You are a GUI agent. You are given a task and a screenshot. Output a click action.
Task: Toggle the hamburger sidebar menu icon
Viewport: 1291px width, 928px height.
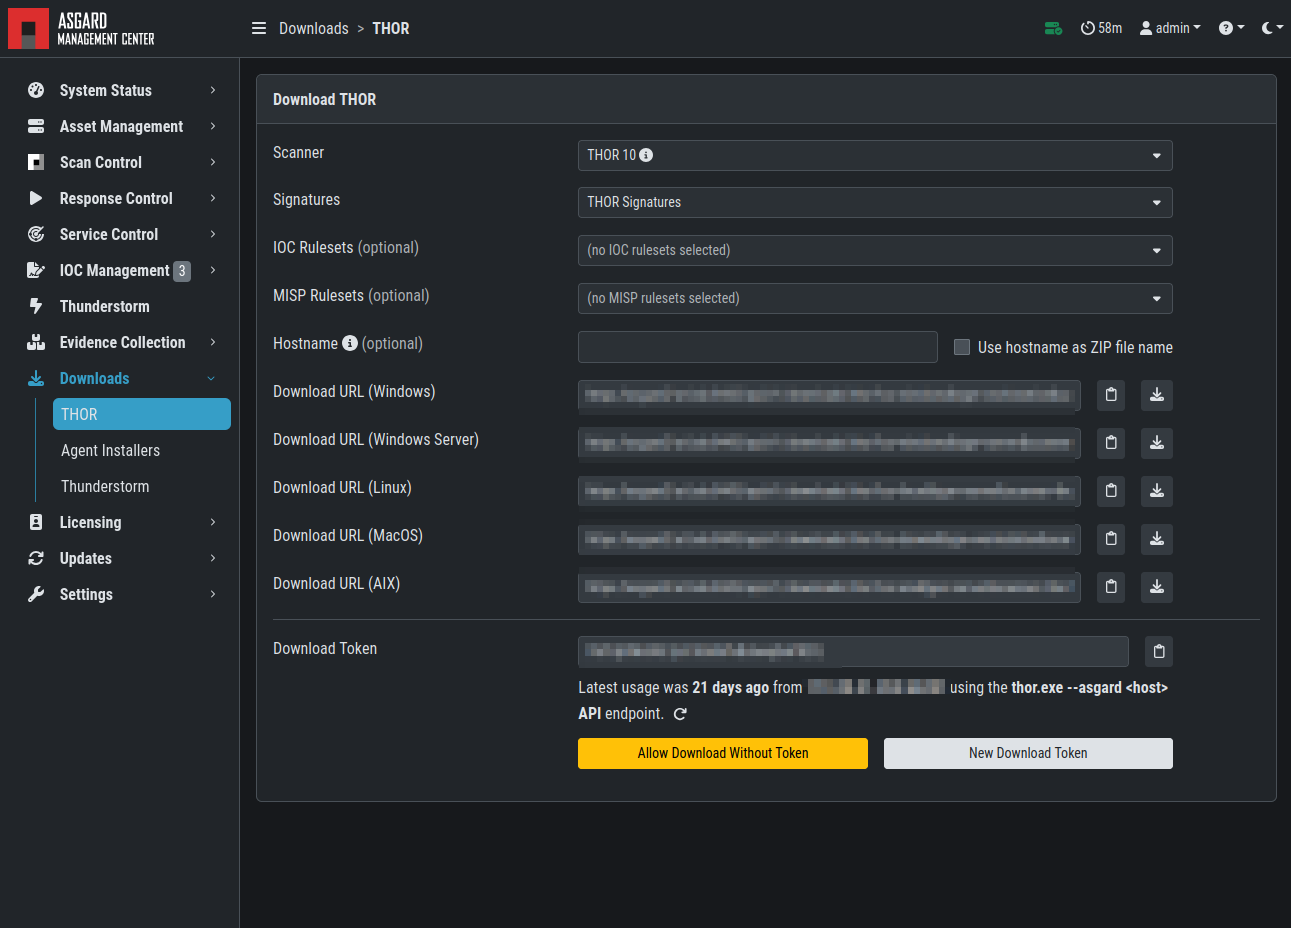coord(259,28)
